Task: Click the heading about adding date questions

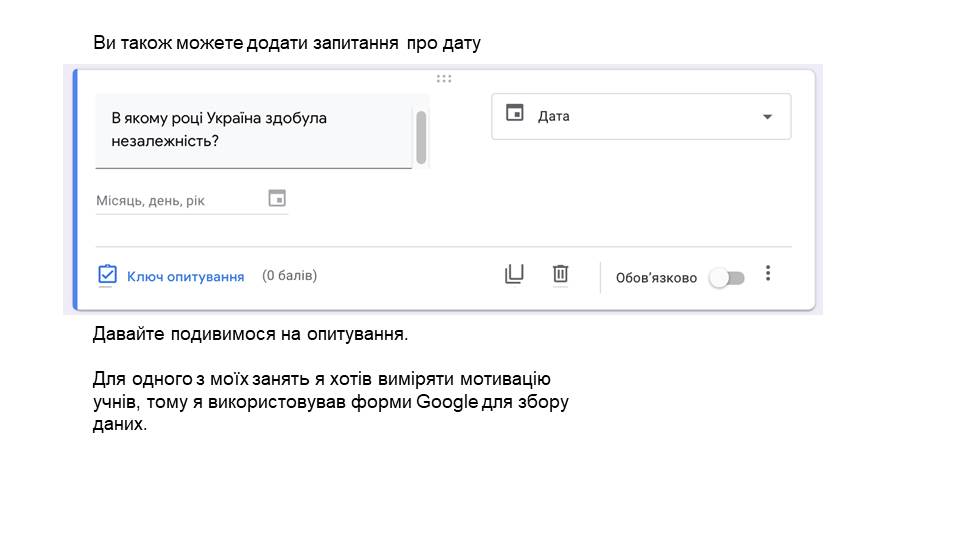Action: coord(287,43)
